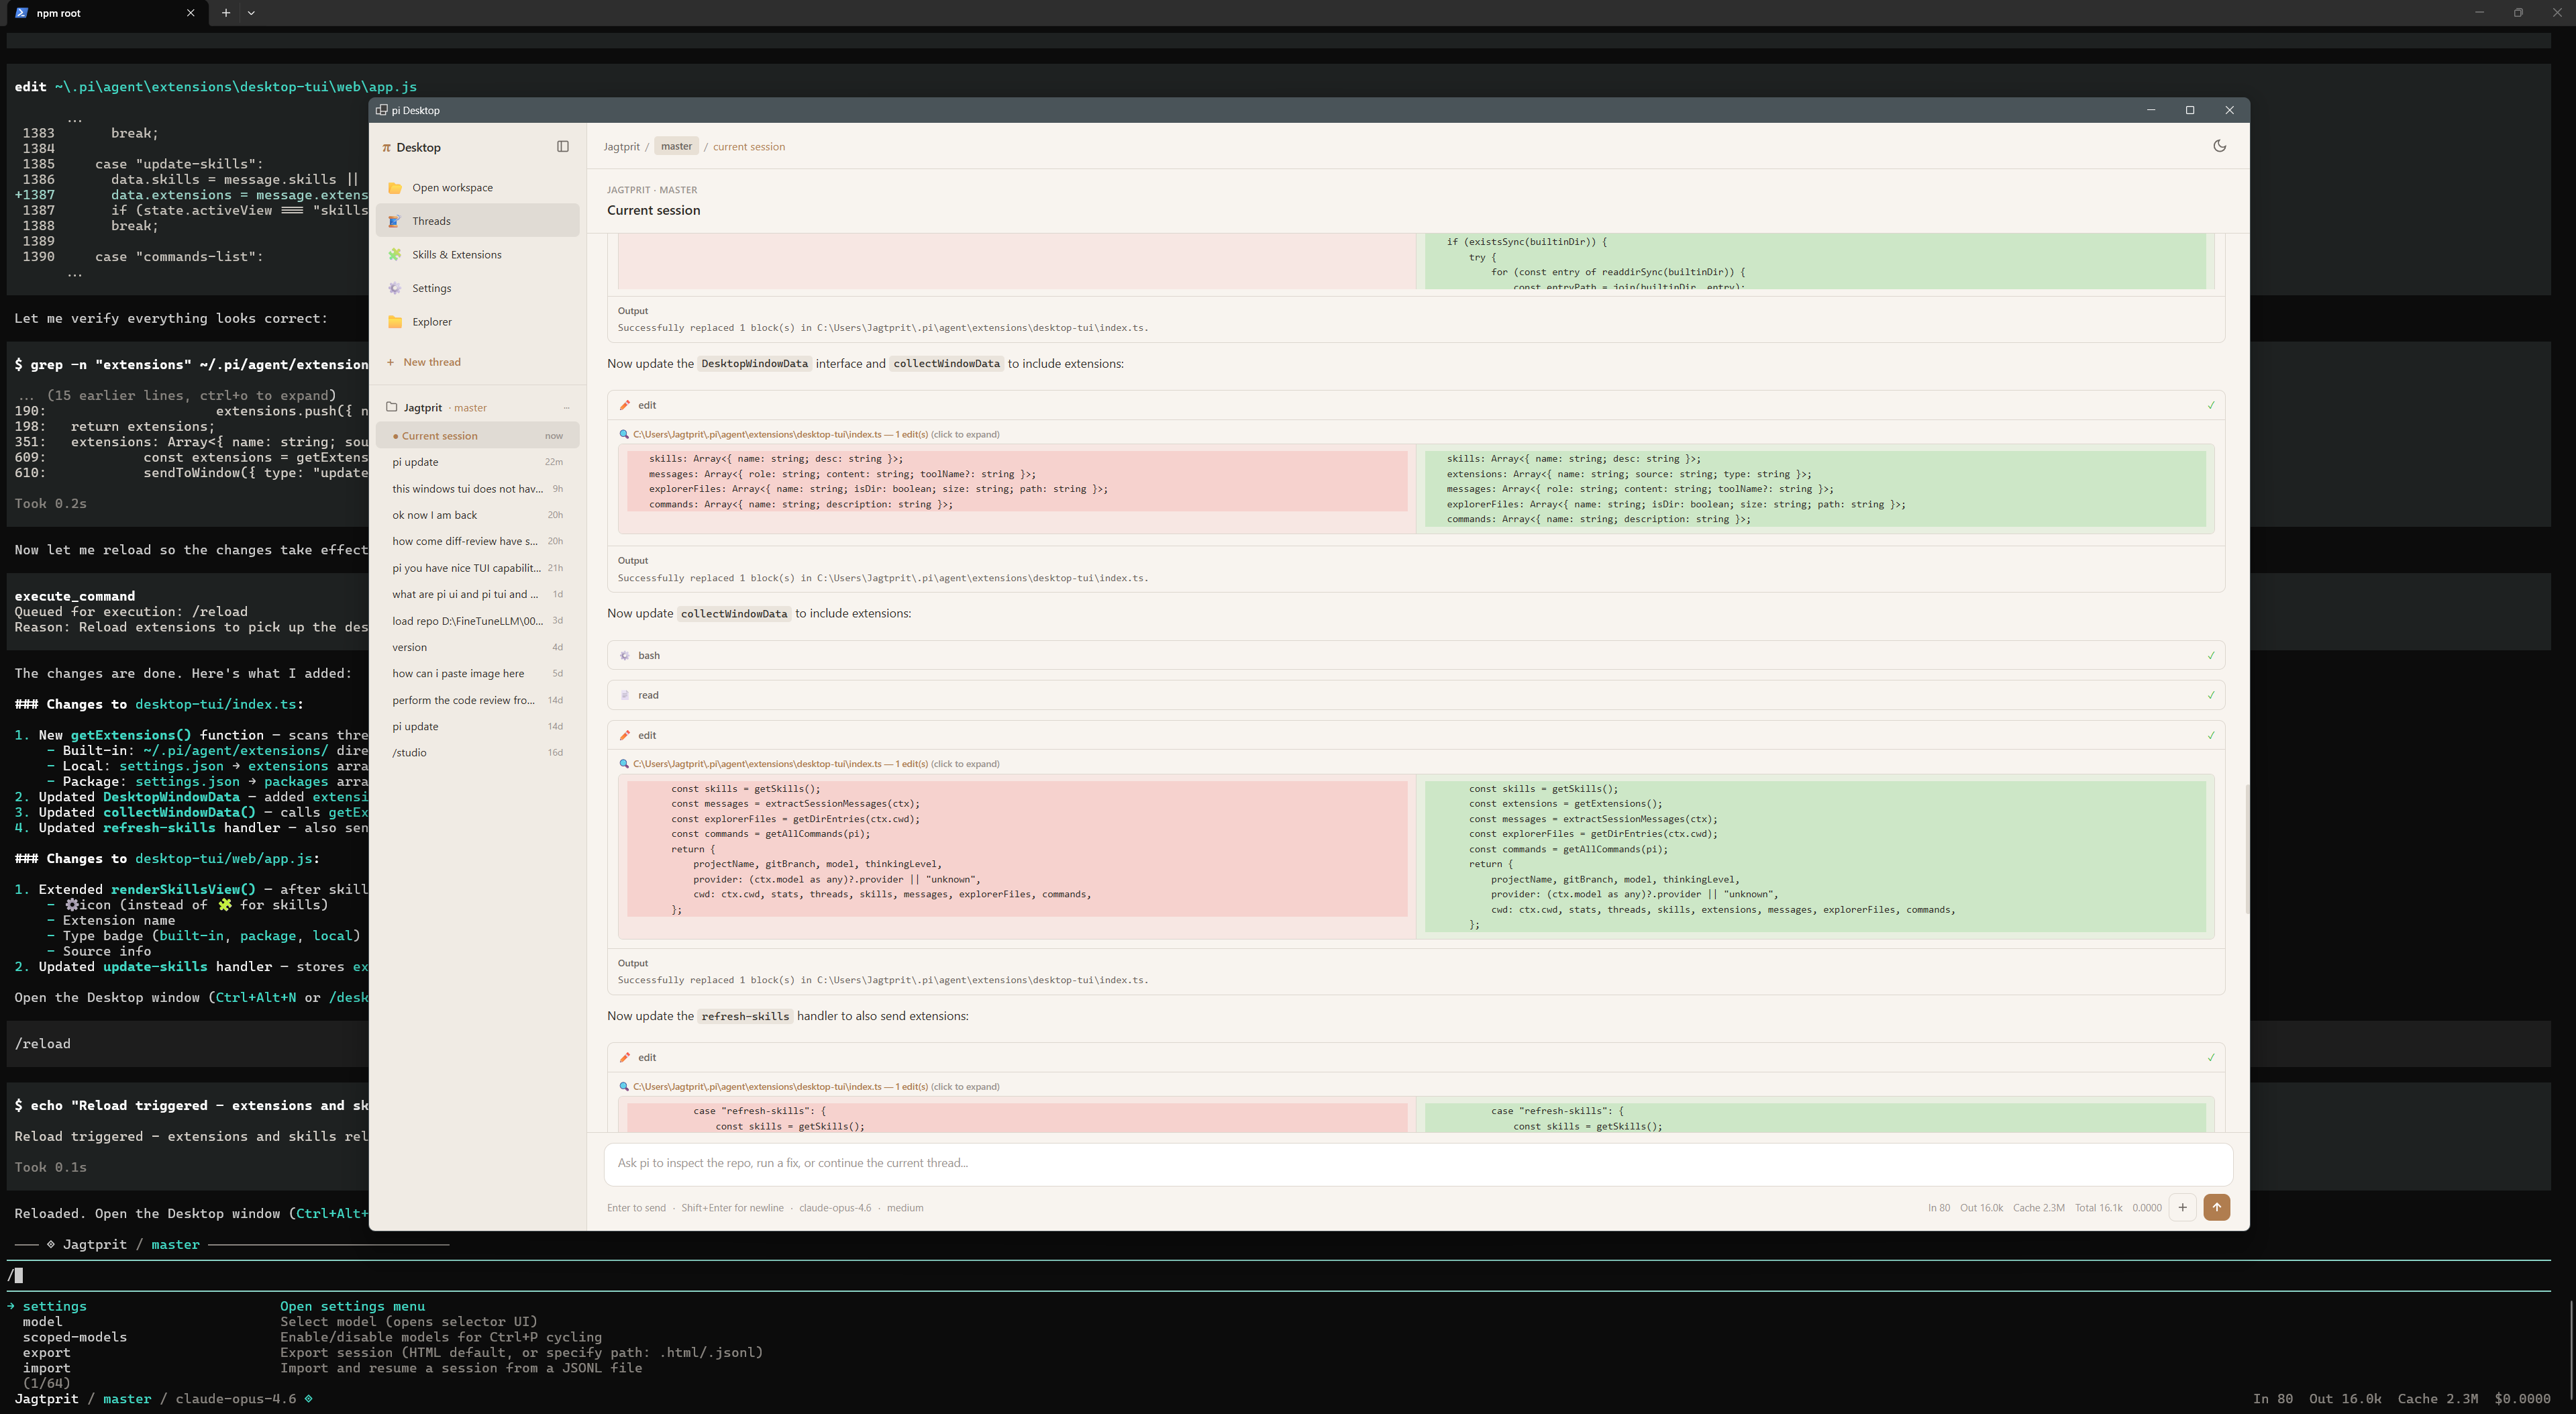Click the claude-opus-4.6 model label
The image size is (2576, 1414).
pos(834,1208)
